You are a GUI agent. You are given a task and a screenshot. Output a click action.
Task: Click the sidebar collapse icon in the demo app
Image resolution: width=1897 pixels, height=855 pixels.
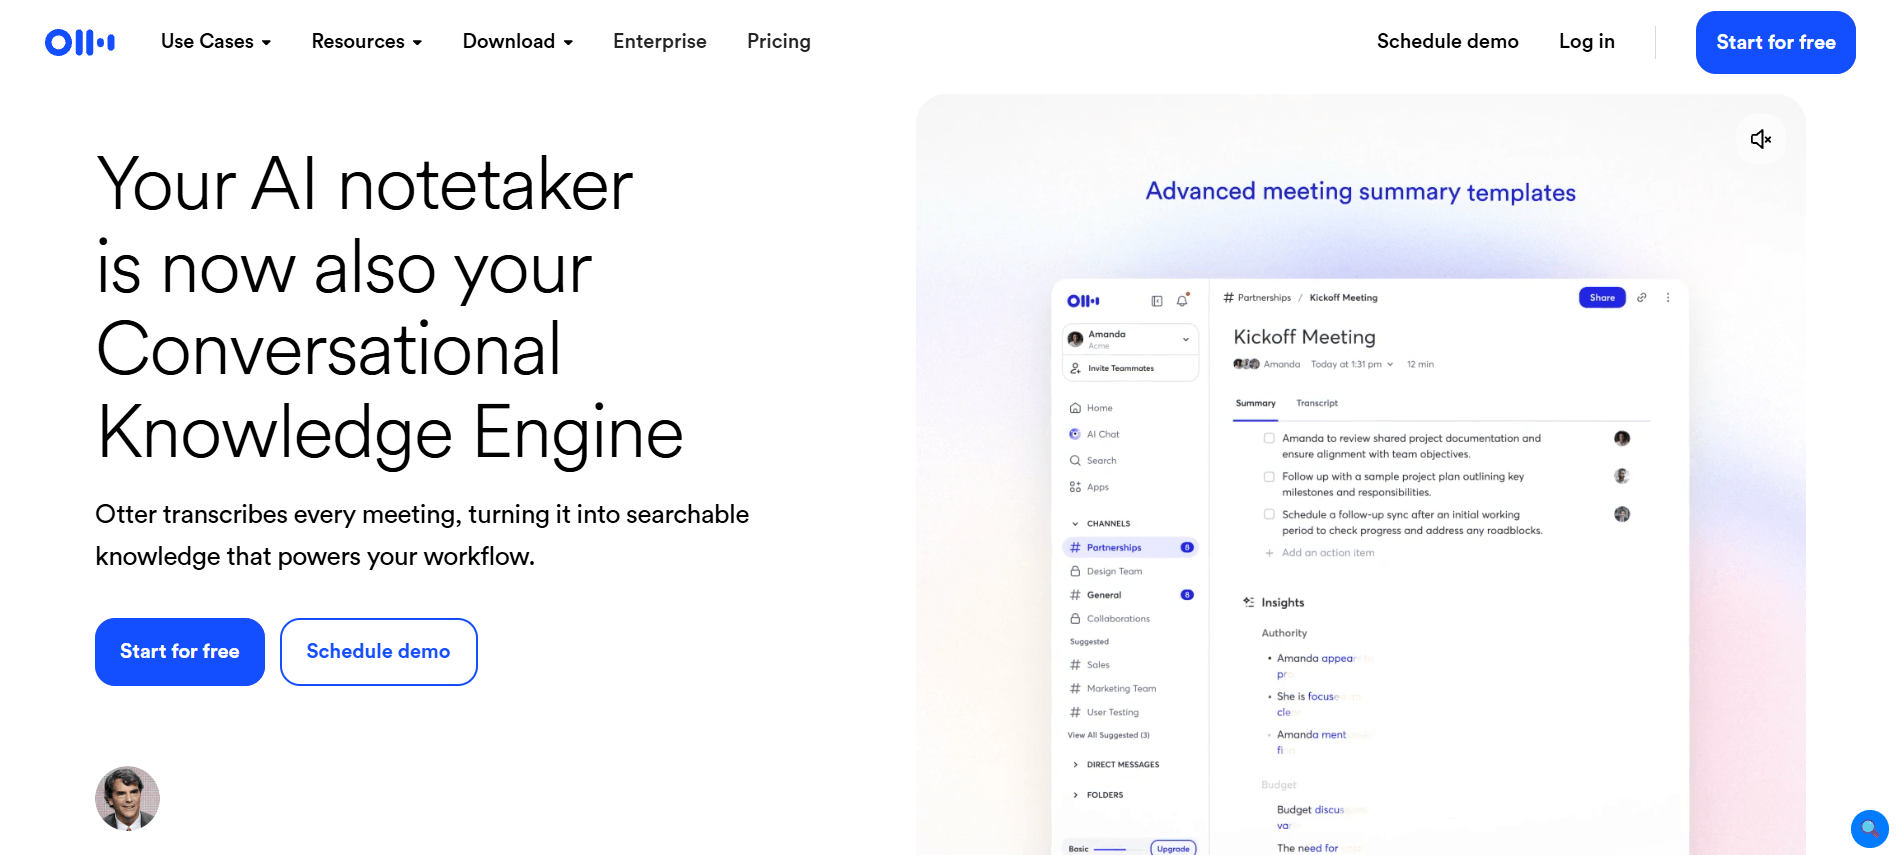[1157, 301]
